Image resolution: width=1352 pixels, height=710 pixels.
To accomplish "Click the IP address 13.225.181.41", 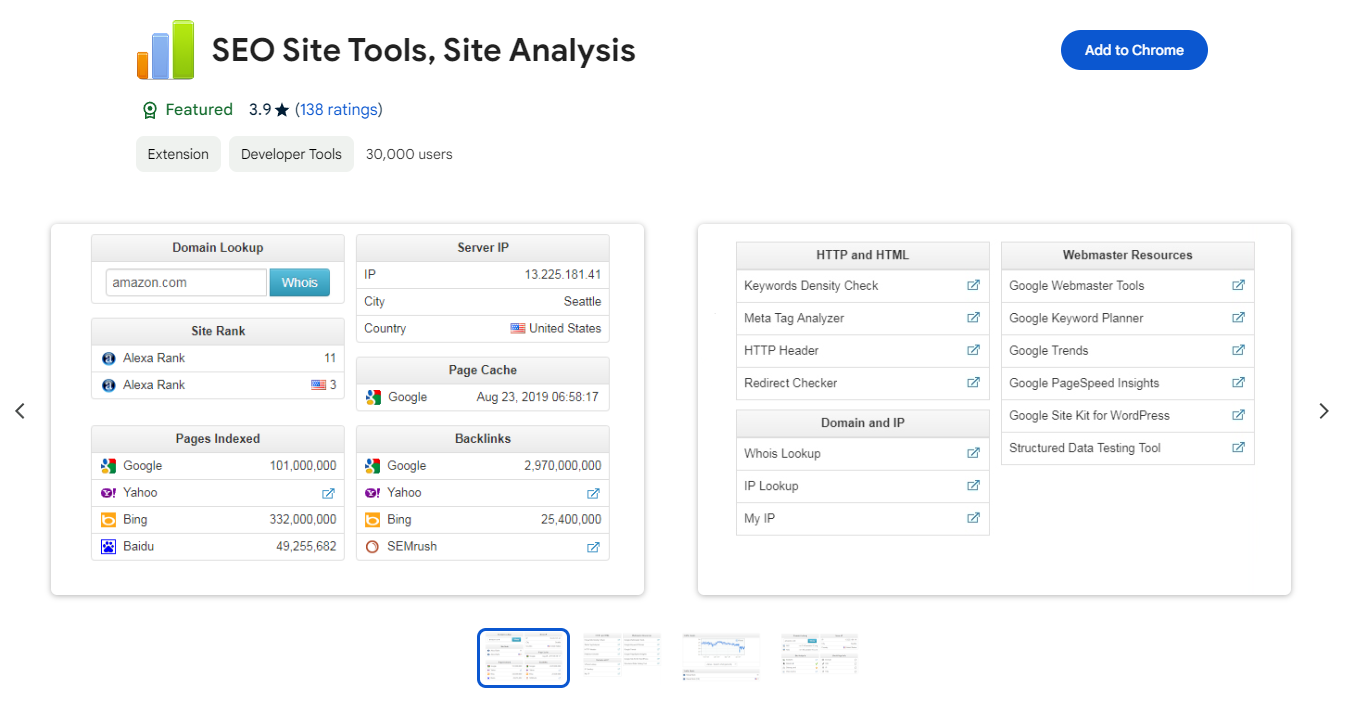I will coord(563,275).
